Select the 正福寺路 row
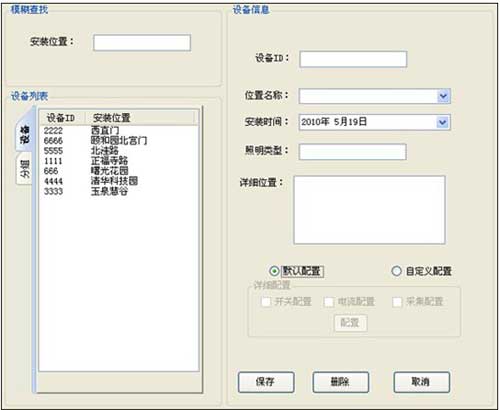This screenshot has height=410, width=500. (x=119, y=161)
